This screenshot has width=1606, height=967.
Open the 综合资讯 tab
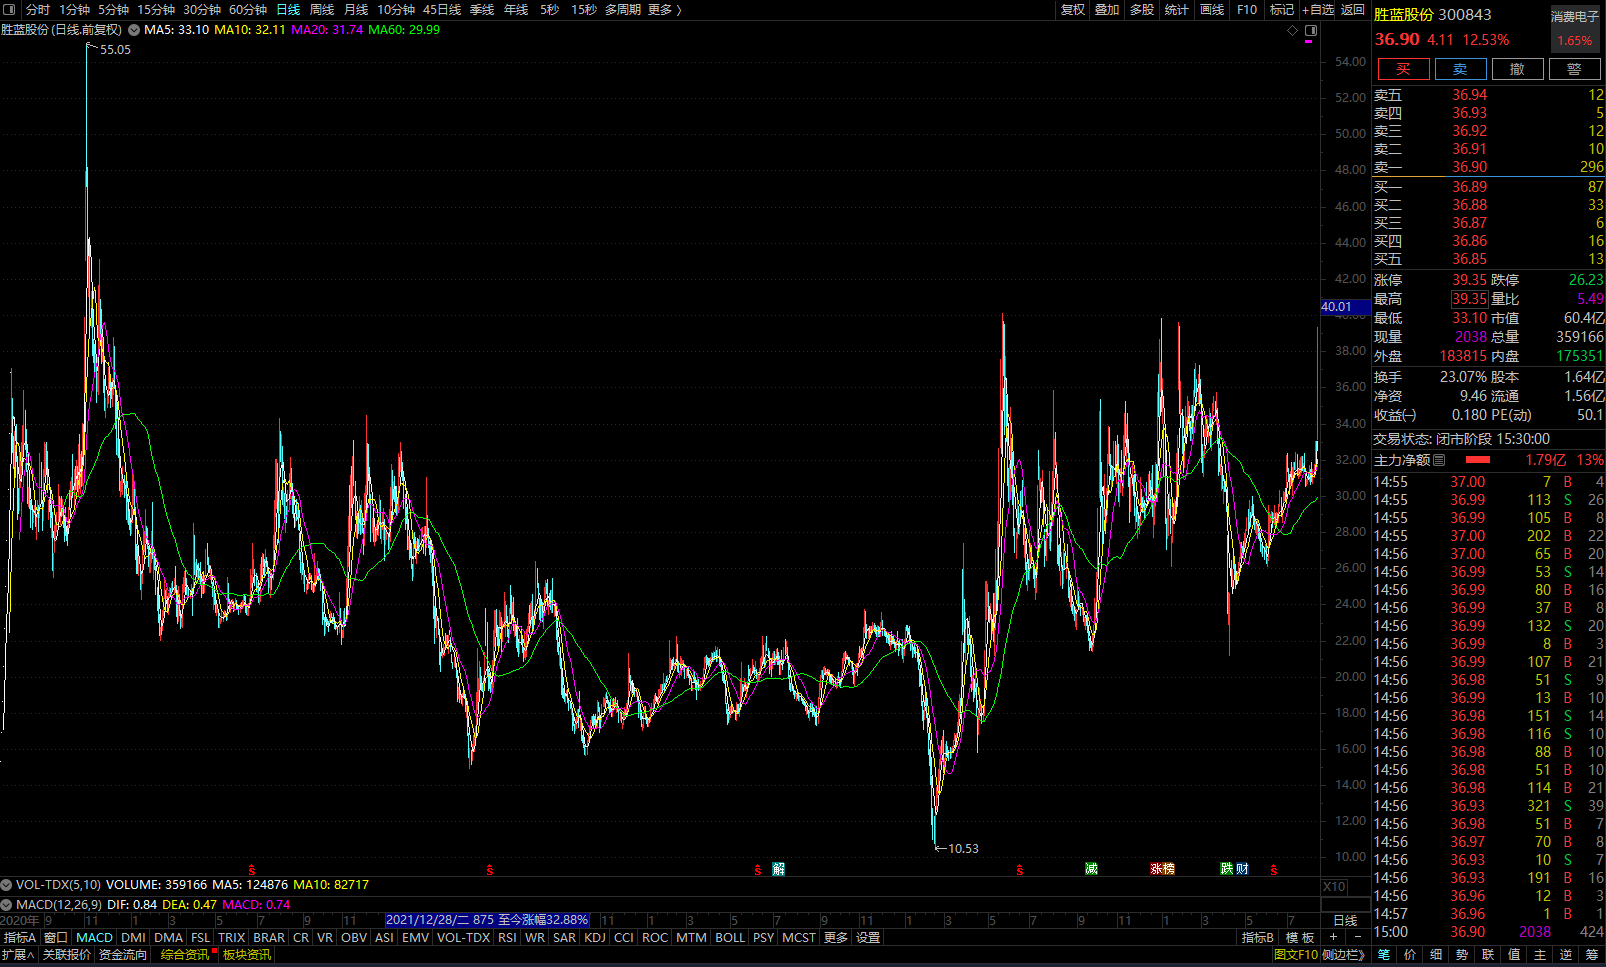coord(185,955)
